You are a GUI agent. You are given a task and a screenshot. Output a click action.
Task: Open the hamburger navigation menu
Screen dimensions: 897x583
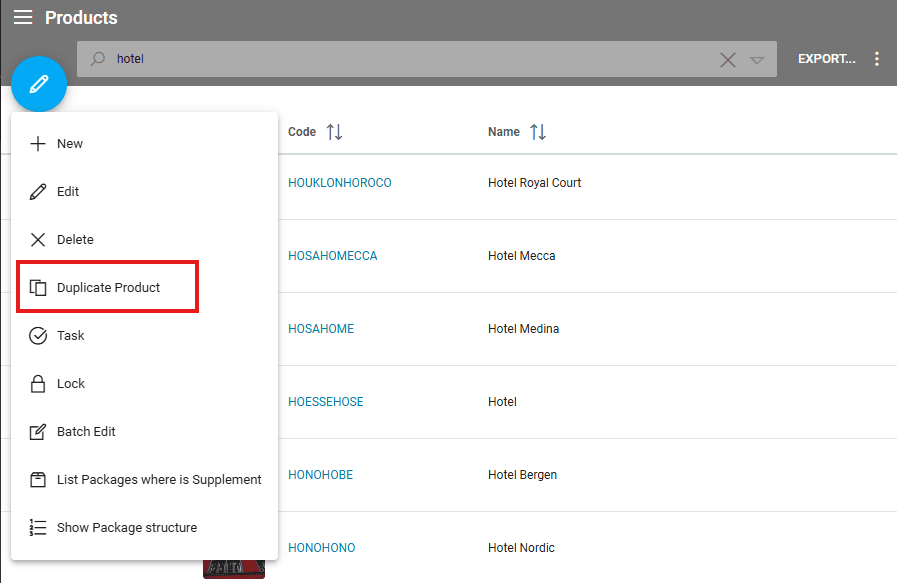pos(23,18)
